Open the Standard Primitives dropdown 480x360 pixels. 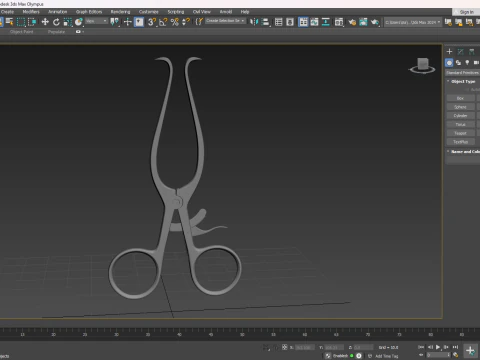pyautogui.click(x=463, y=73)
